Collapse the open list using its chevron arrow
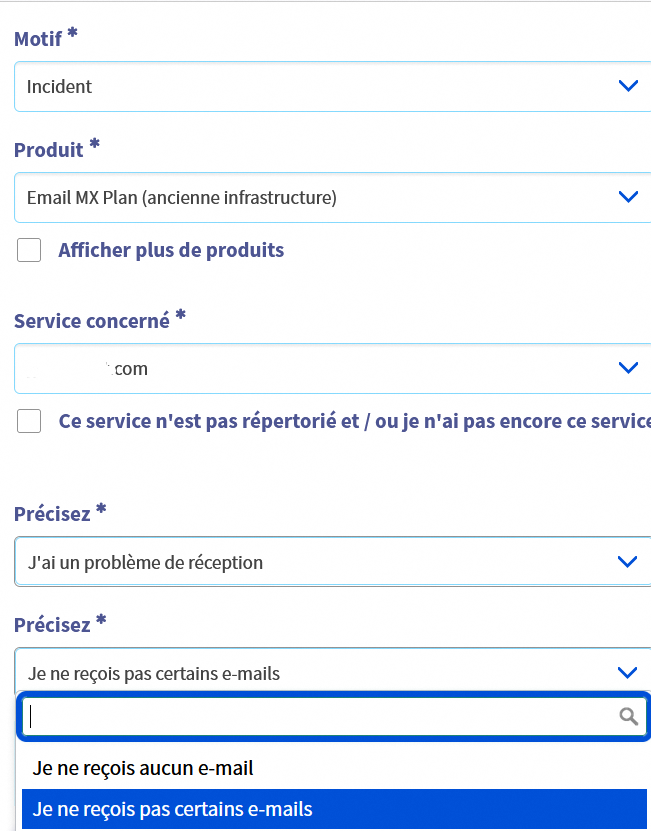This screenshot has width=651, height=831. [628, 673]
